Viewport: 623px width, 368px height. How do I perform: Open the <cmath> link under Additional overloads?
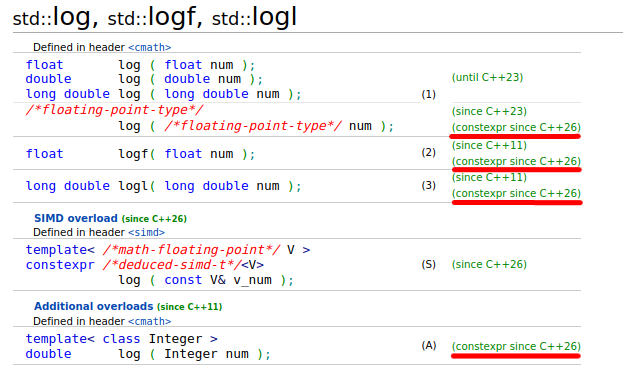pyautogui.click(x=149, y=321)
